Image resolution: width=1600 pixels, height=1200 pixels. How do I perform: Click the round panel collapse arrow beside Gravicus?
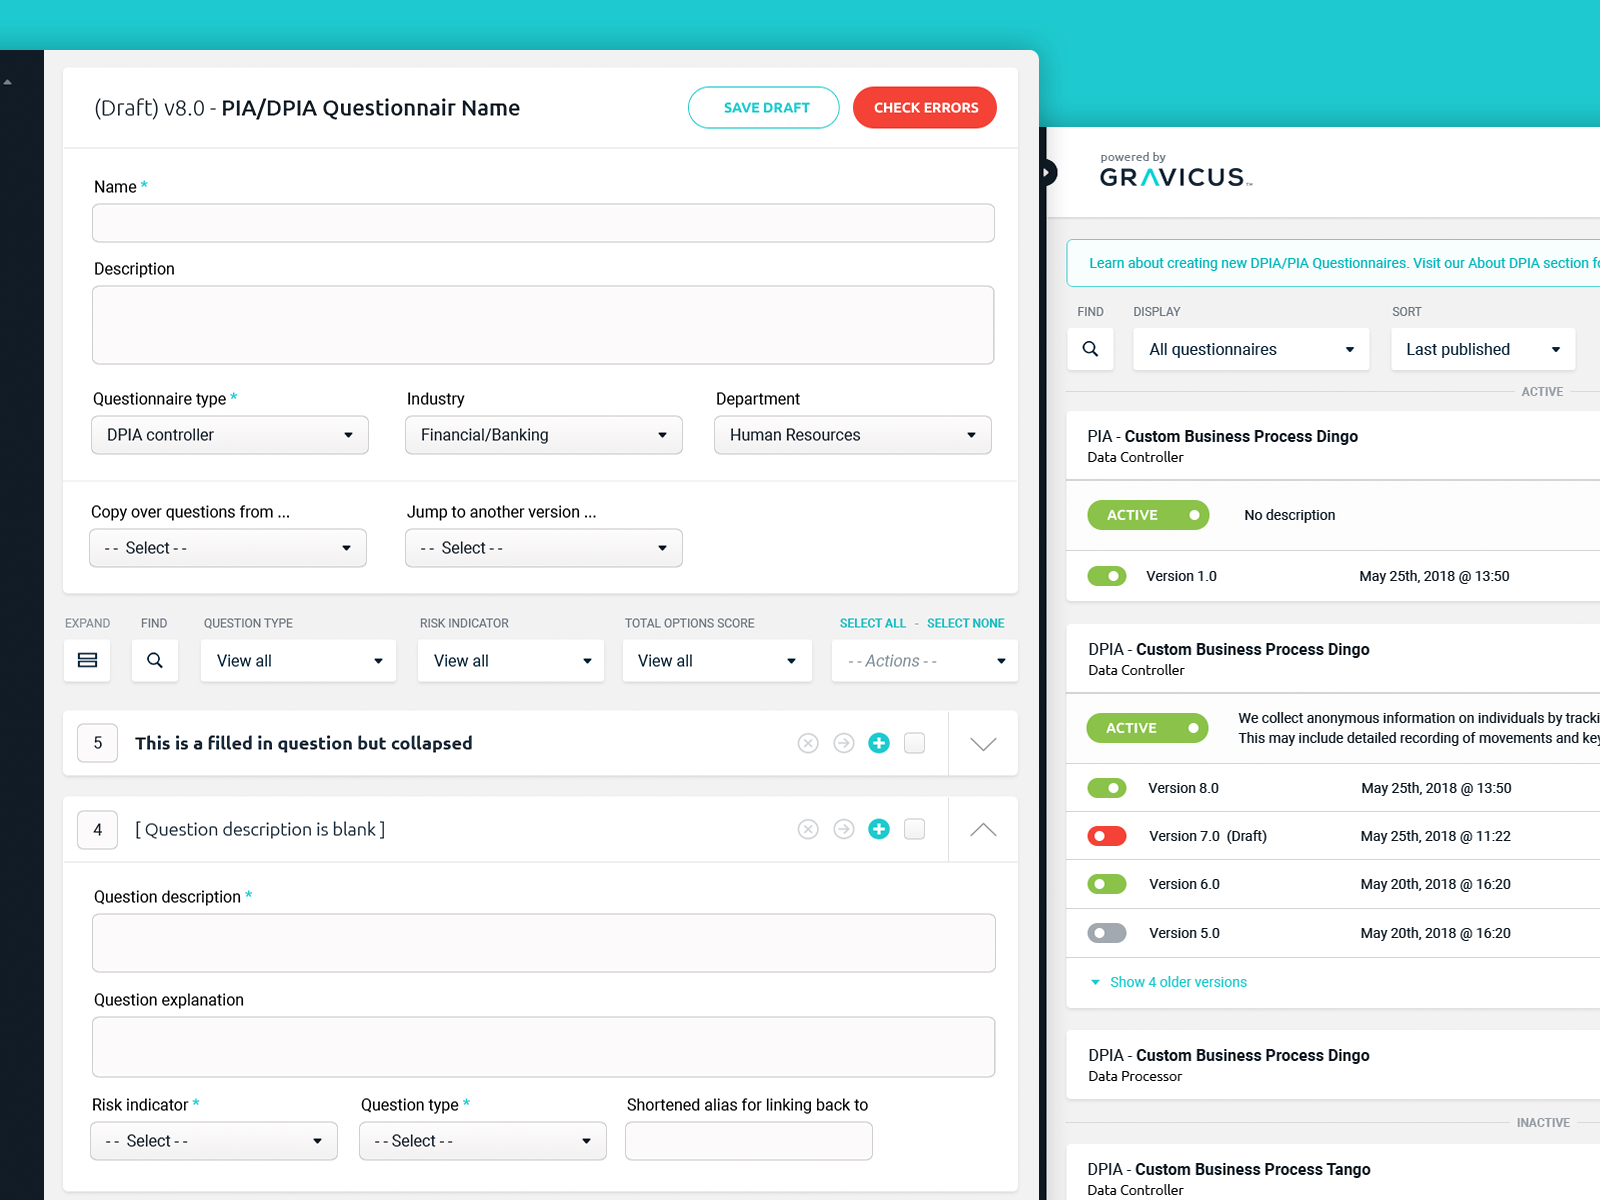coord(1046,172)
